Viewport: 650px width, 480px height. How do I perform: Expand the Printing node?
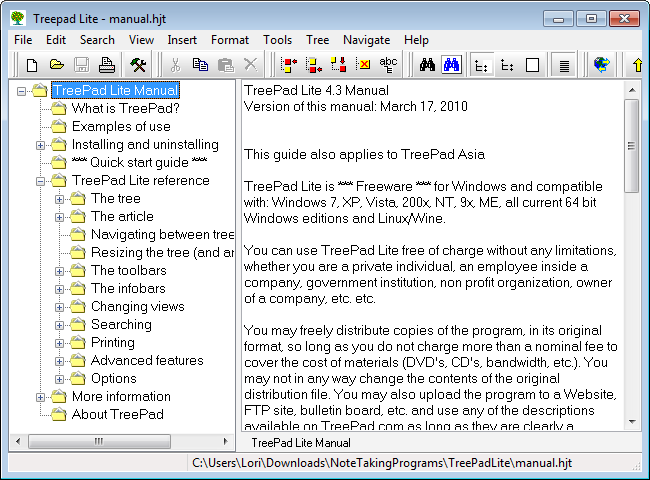pyautogui.click(x=59, y=344)
